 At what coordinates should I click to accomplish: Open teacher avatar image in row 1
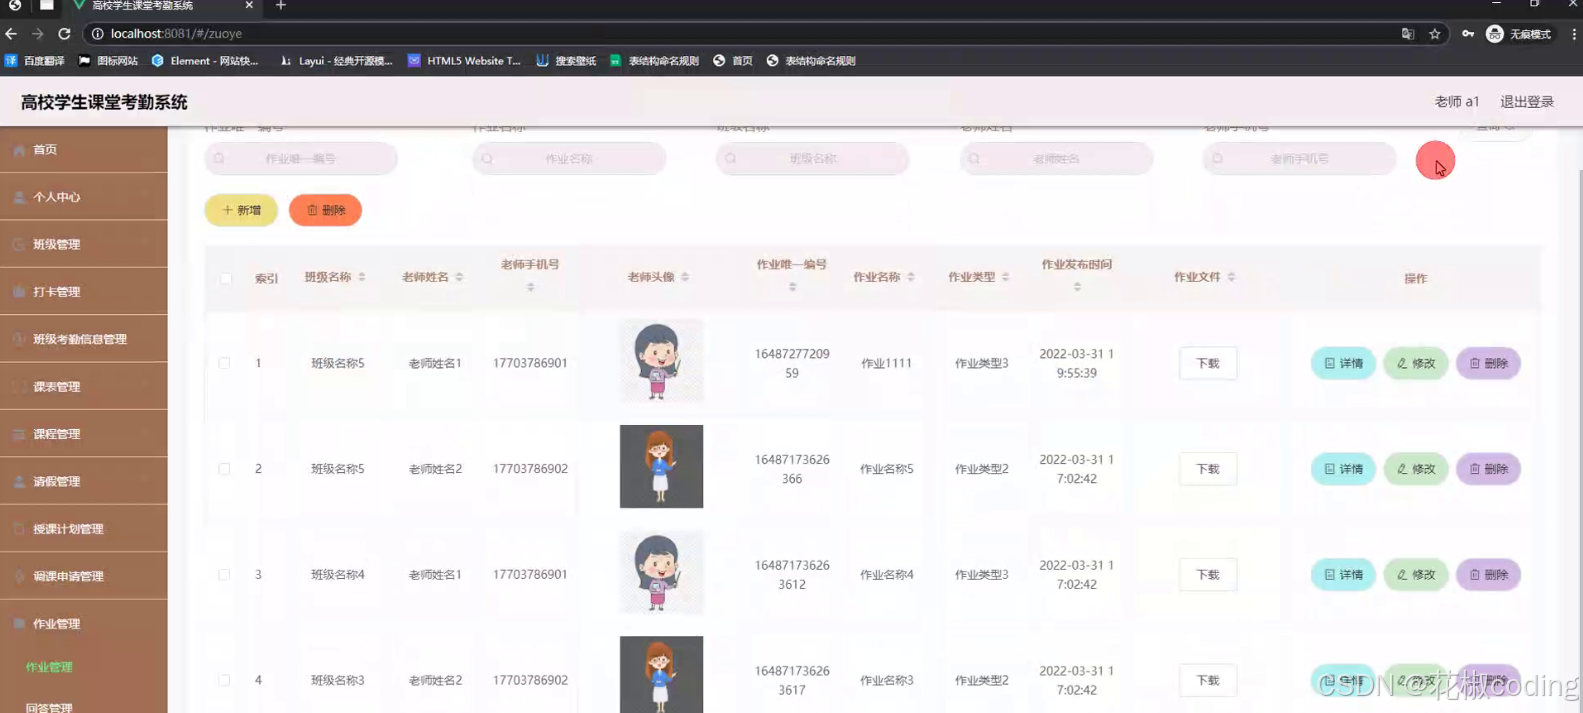[x=661, y=361]
